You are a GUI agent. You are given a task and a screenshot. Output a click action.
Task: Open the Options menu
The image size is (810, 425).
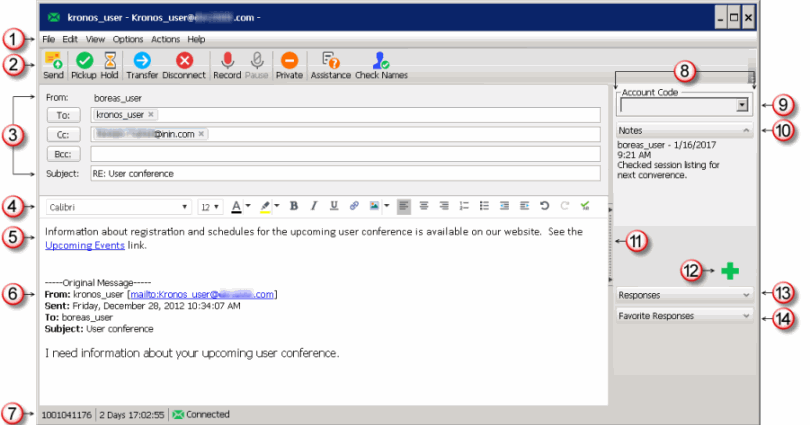(127, 39)
